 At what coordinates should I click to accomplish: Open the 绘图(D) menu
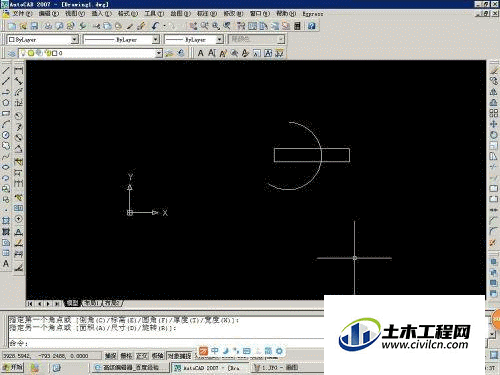(x=180, y=14)
